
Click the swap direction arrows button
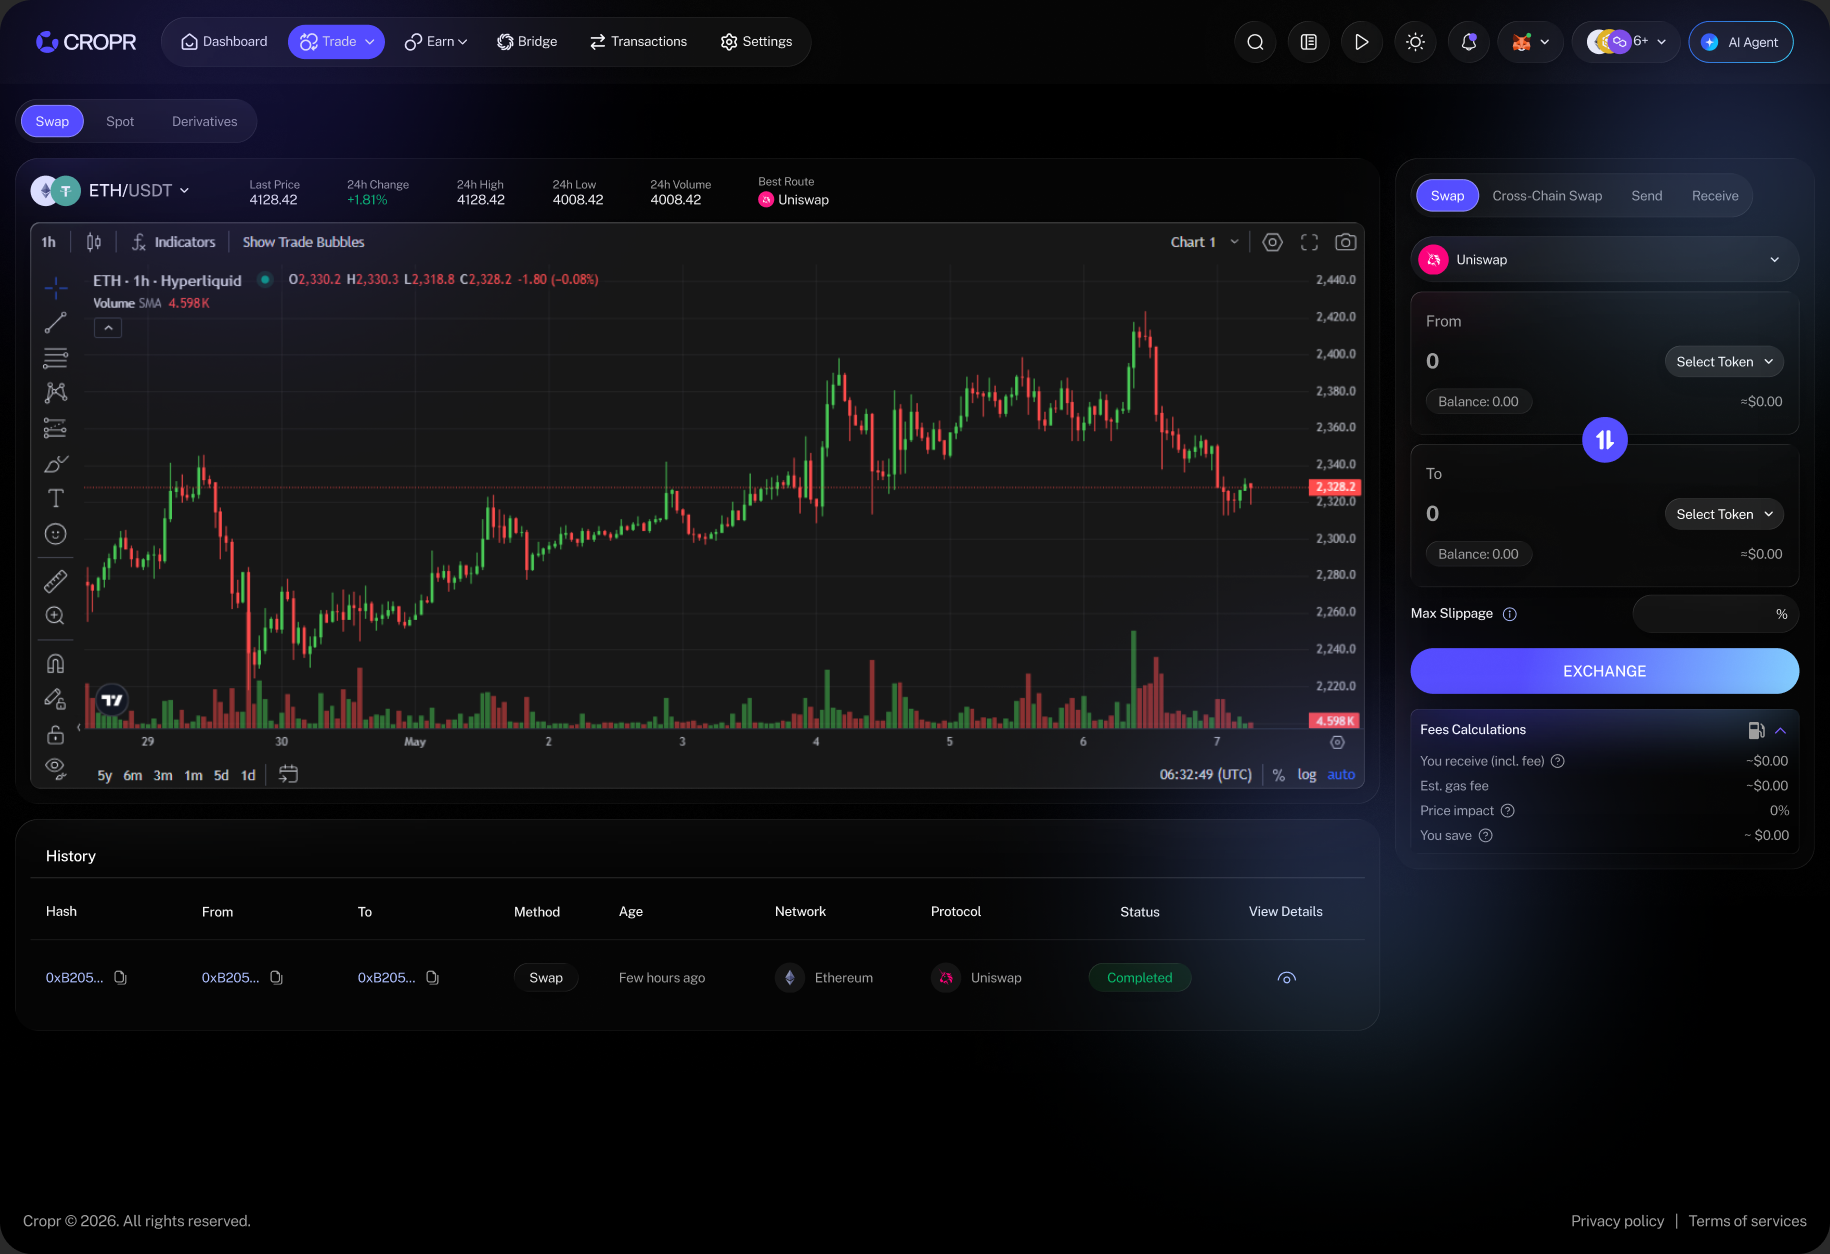point(1604,440)
